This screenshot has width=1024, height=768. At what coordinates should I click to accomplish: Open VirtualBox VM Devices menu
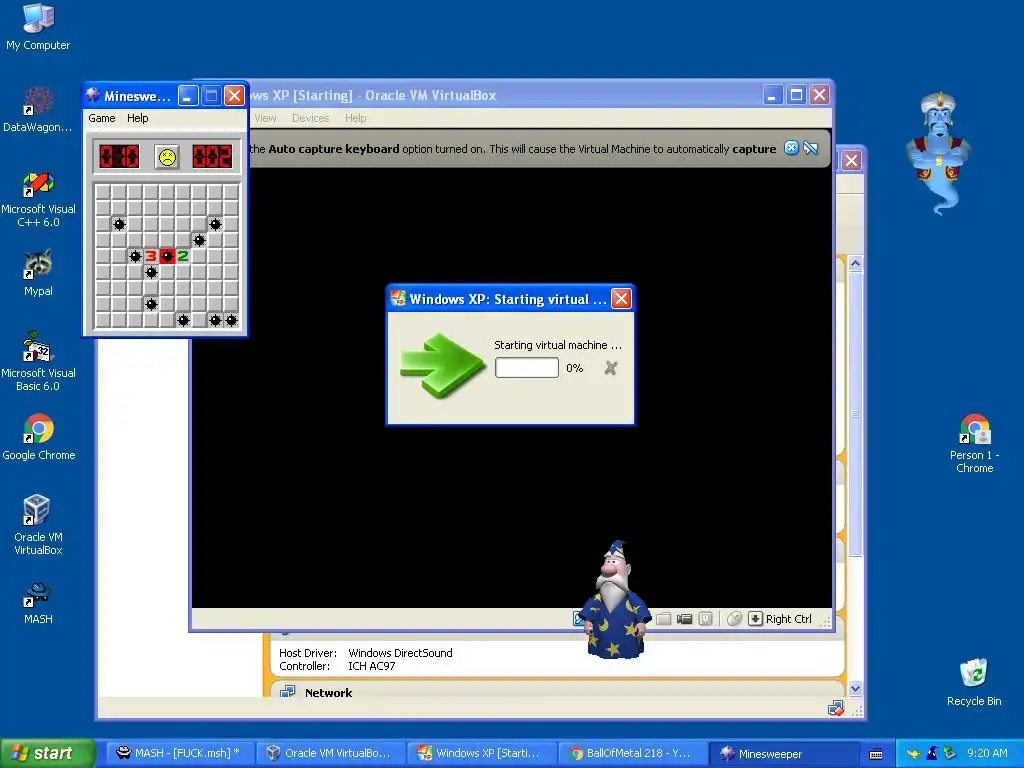(x=310, y=118)
